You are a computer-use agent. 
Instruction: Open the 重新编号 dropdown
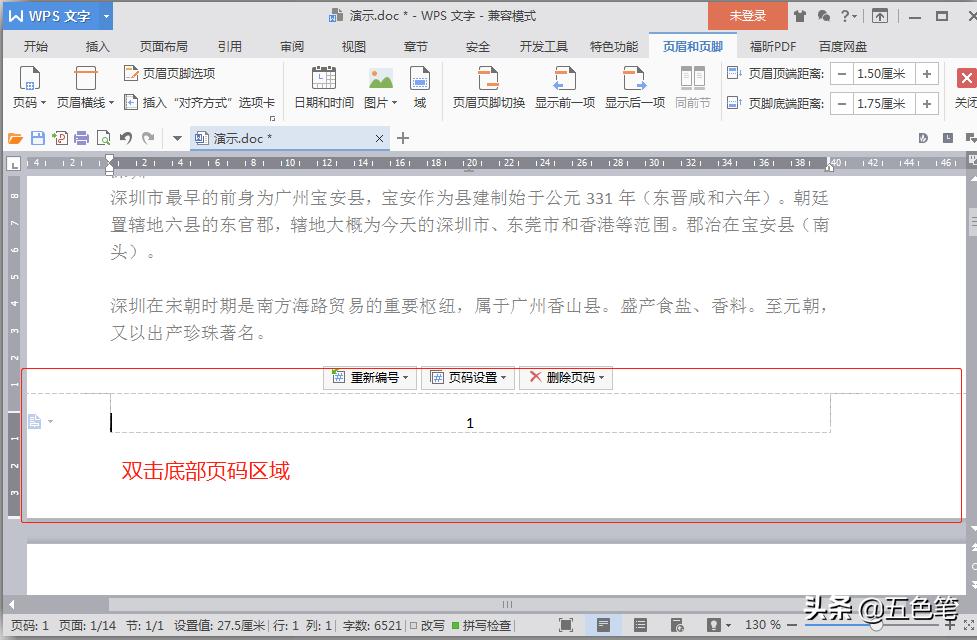click(369, 378)
